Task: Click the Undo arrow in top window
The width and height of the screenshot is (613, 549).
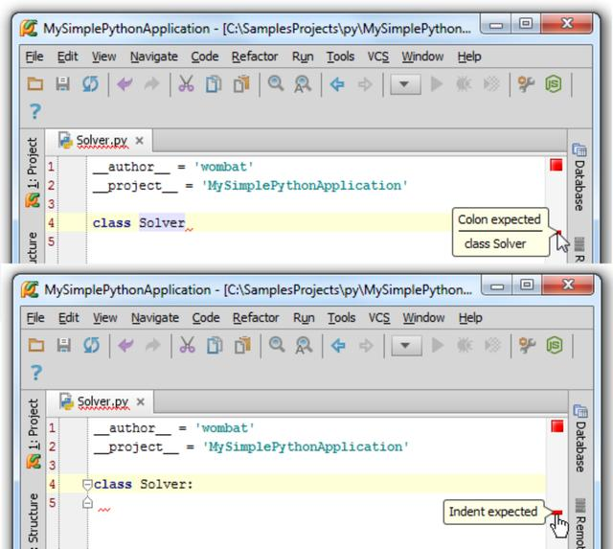Action: [x=125, y=84]
